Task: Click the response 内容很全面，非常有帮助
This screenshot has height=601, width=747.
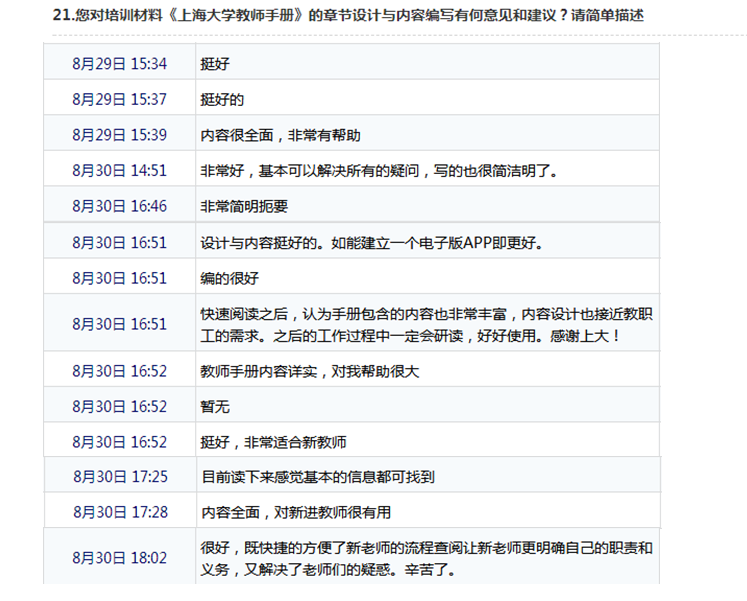Action: (280, 135)
